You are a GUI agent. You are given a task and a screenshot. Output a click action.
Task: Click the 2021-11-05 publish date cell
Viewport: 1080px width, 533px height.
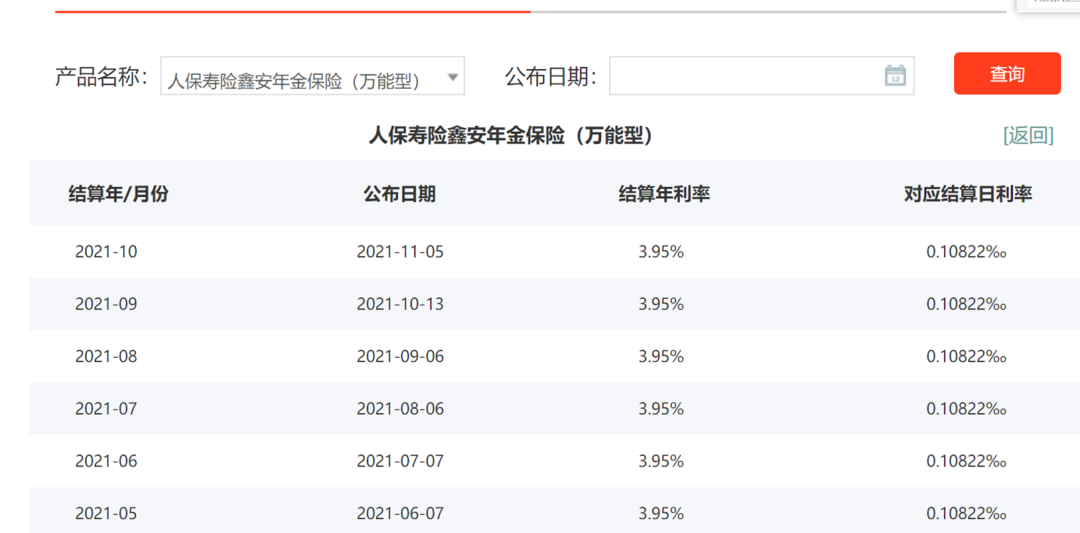pos(400,252)
